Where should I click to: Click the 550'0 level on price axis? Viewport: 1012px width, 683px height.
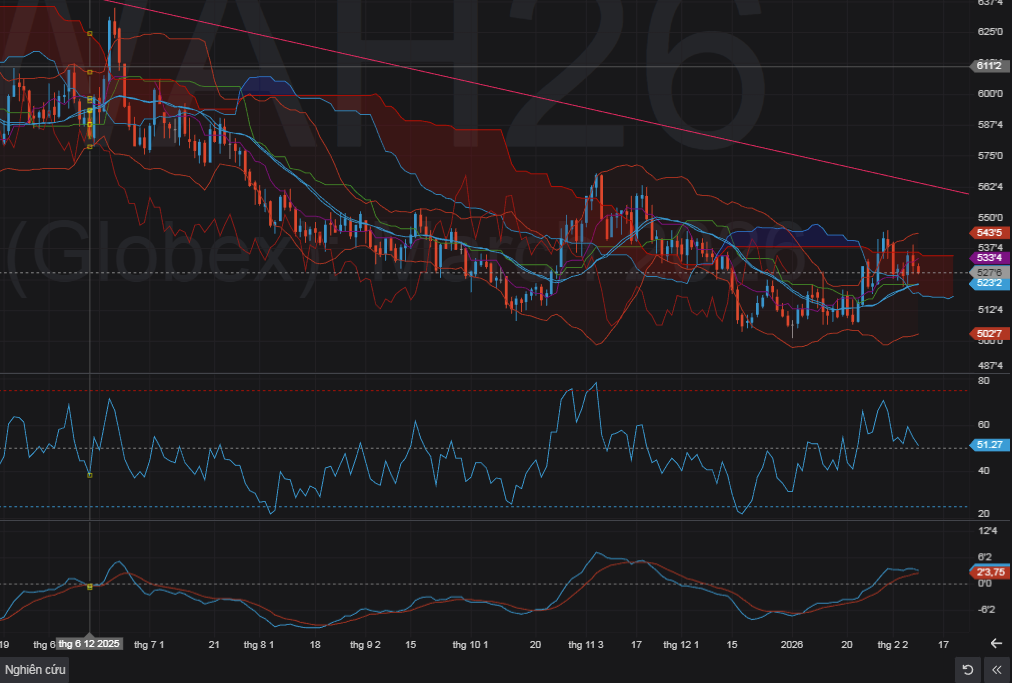click(x=988, y=217)
